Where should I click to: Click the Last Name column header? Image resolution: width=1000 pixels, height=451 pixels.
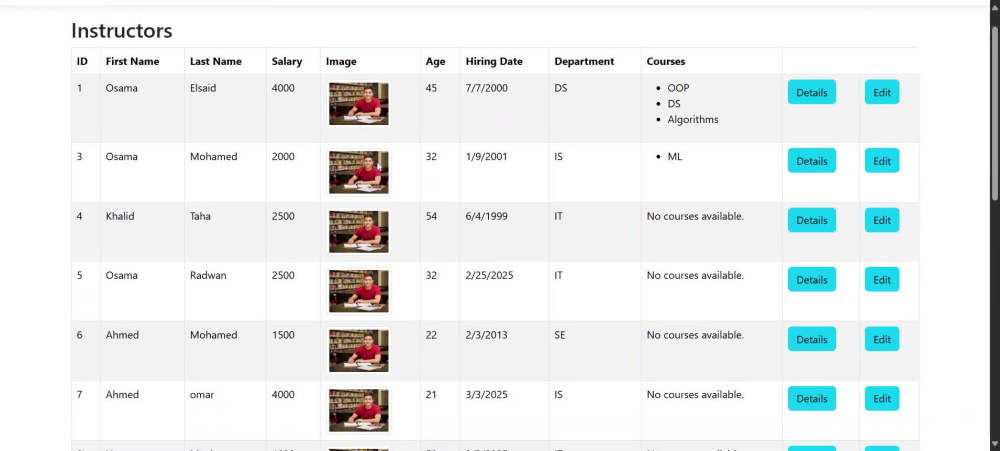coord(216,61)
